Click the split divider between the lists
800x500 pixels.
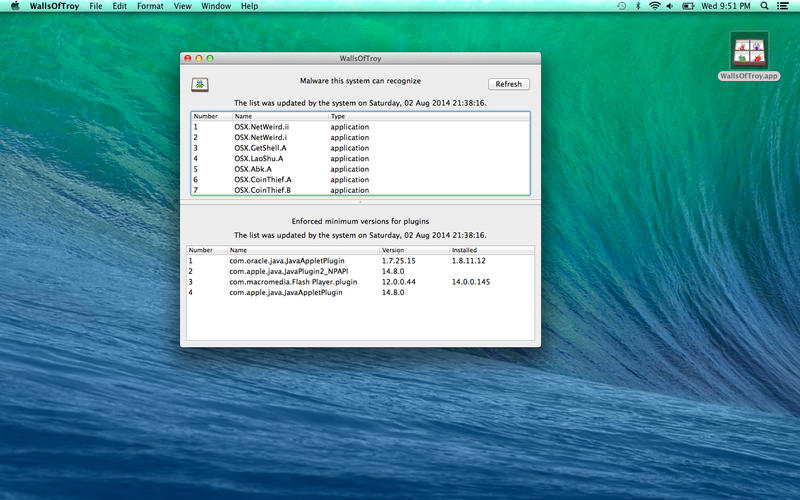coord(360,203)
